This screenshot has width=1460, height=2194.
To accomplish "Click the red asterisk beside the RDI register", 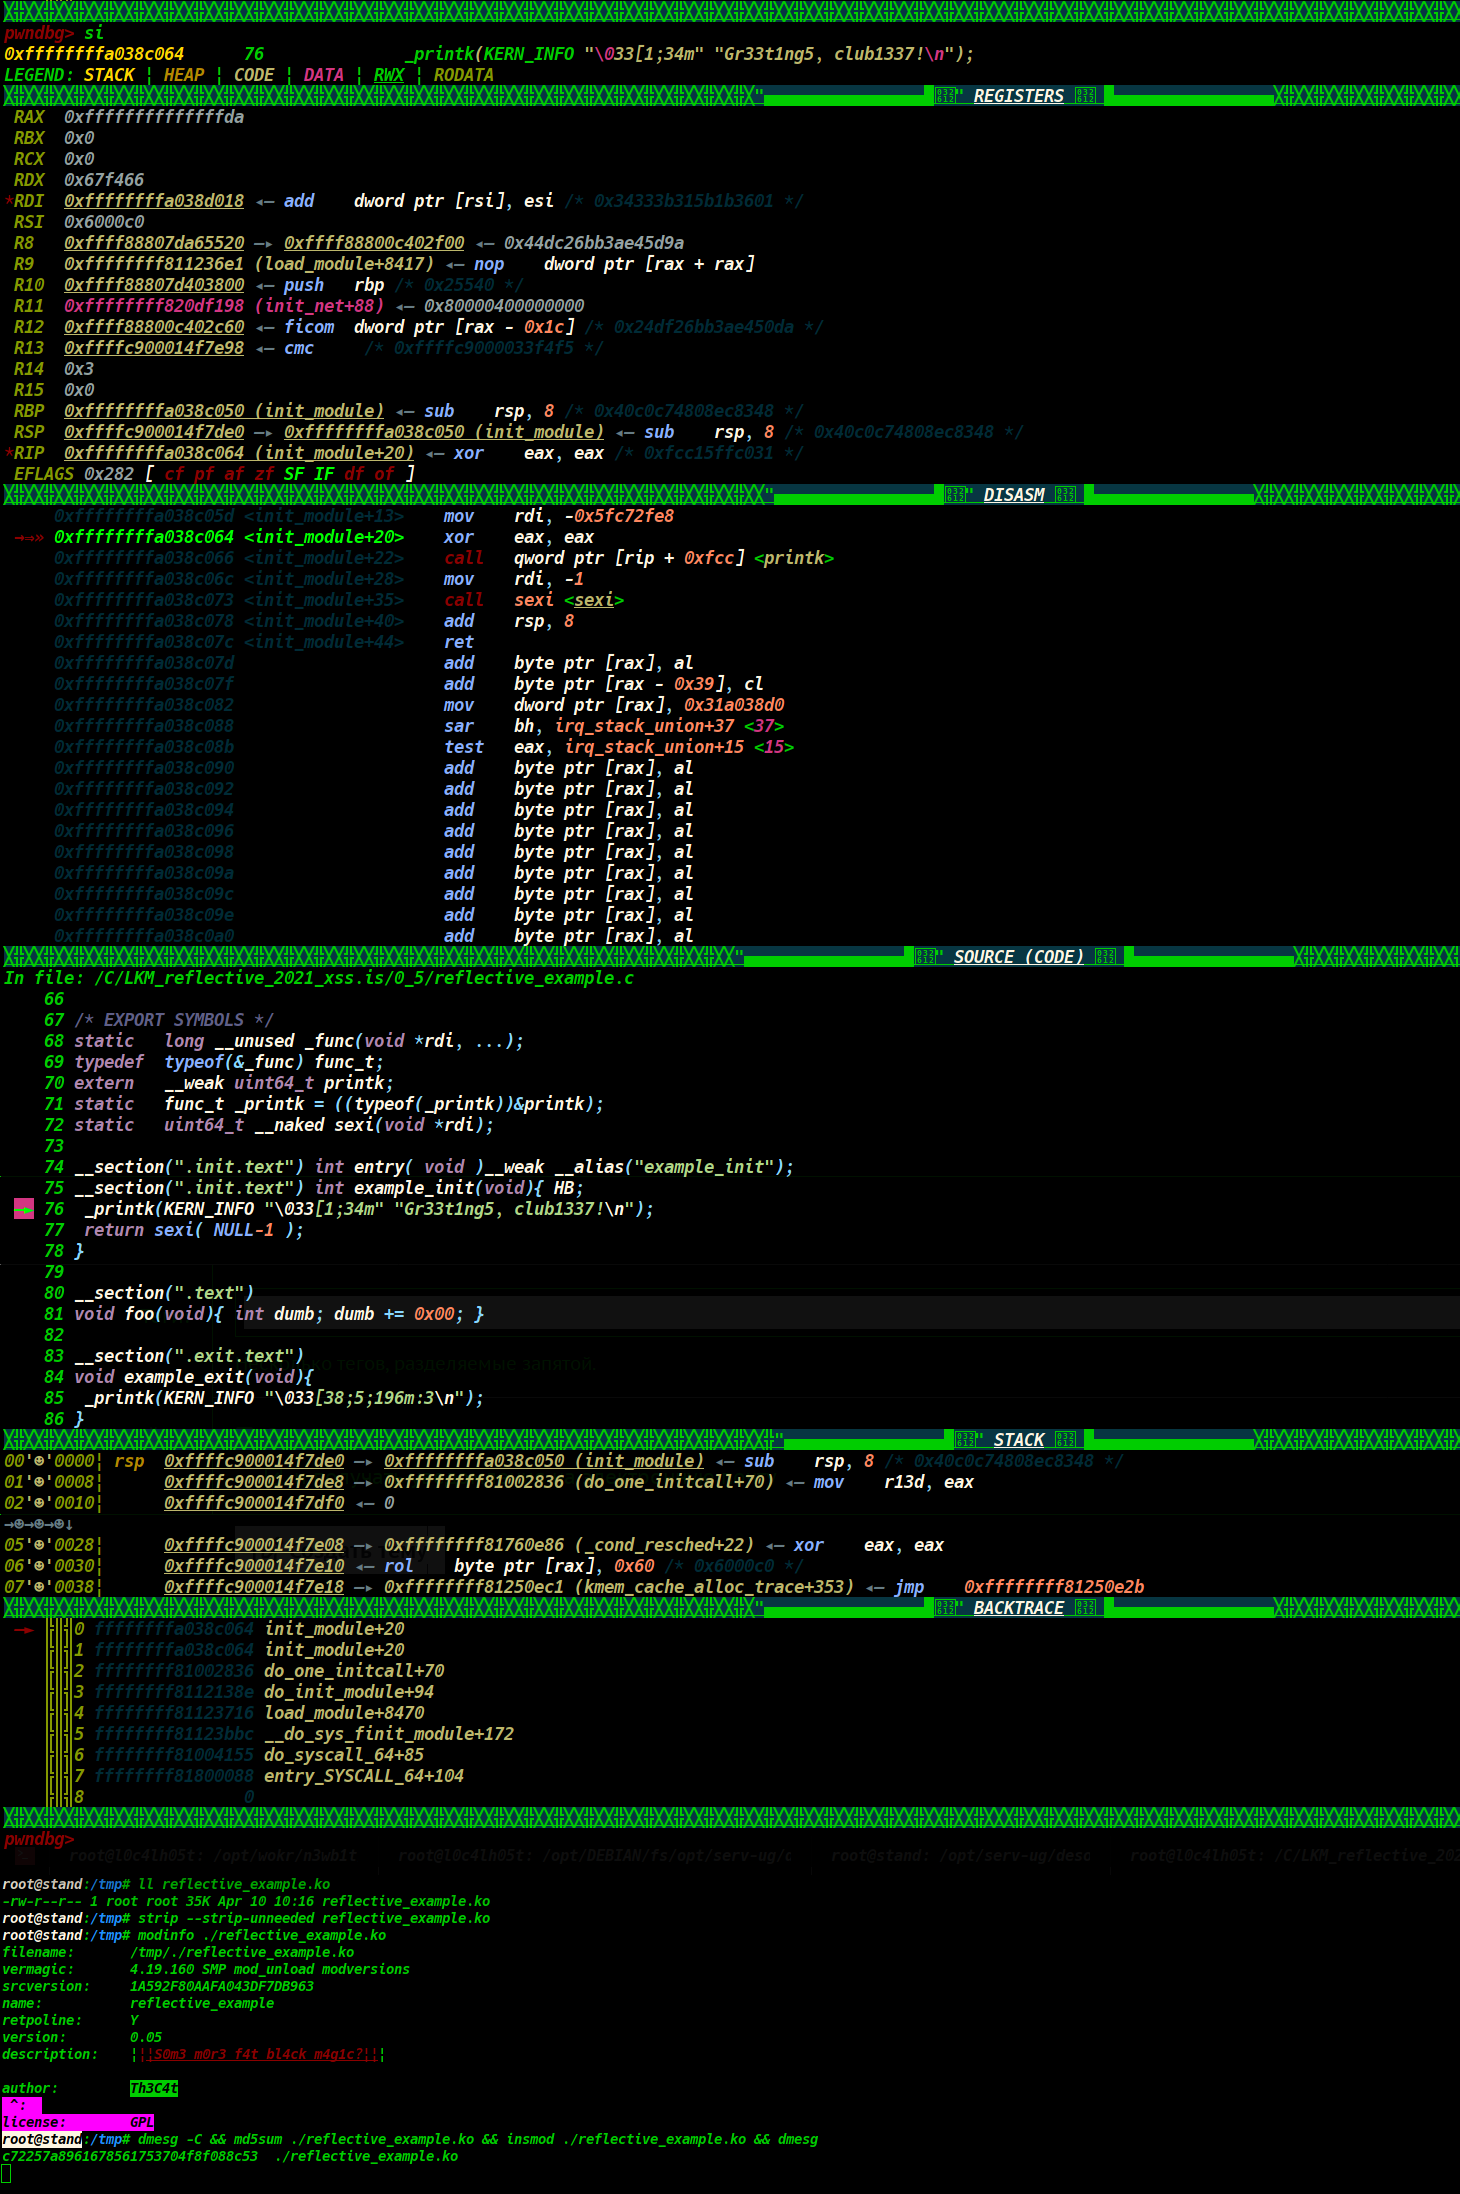I will pos(8,201).
